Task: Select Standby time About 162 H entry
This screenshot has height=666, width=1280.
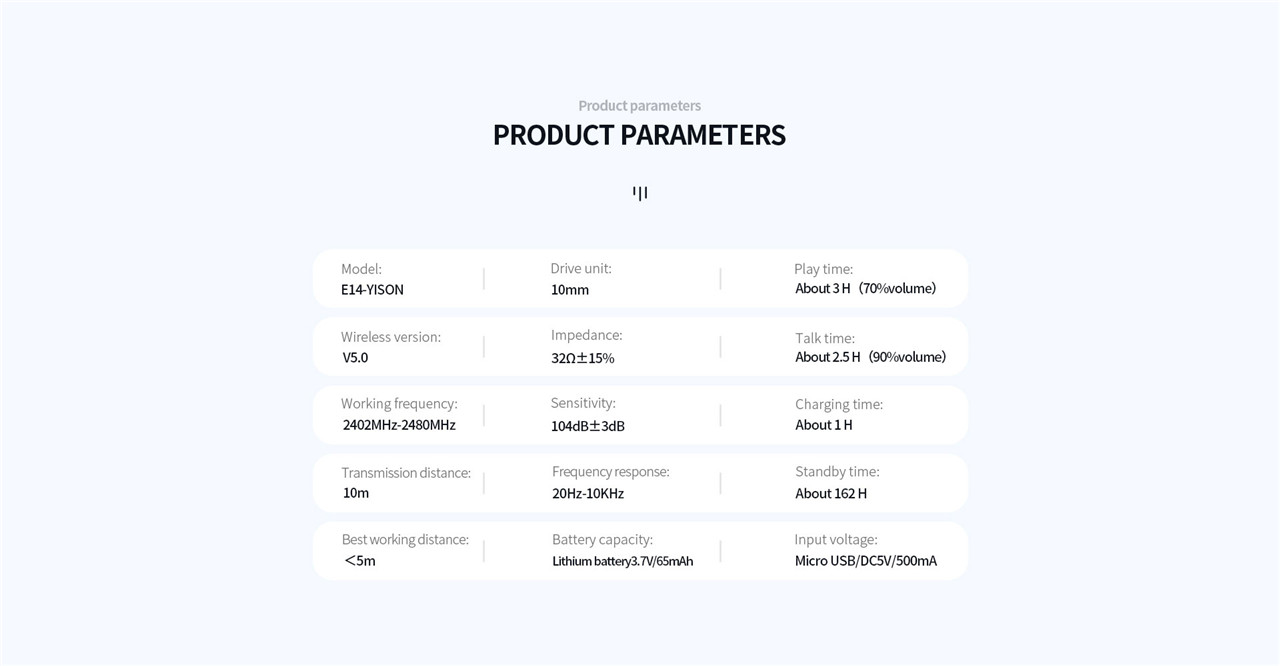Action: pyautogui.click(x=837, y=482)
